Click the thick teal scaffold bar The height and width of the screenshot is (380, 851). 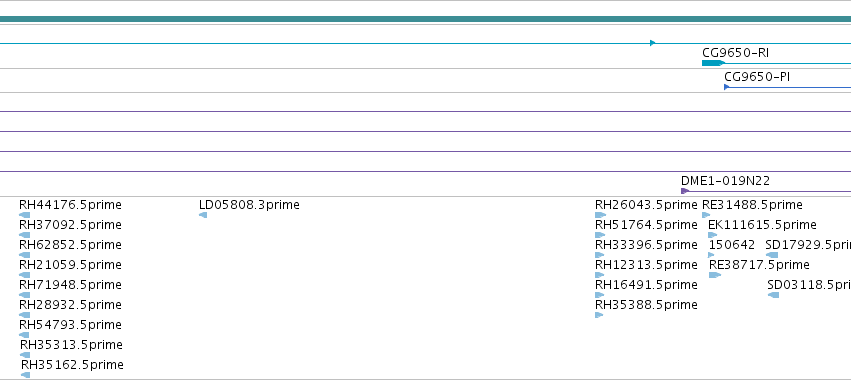point(426,20)
